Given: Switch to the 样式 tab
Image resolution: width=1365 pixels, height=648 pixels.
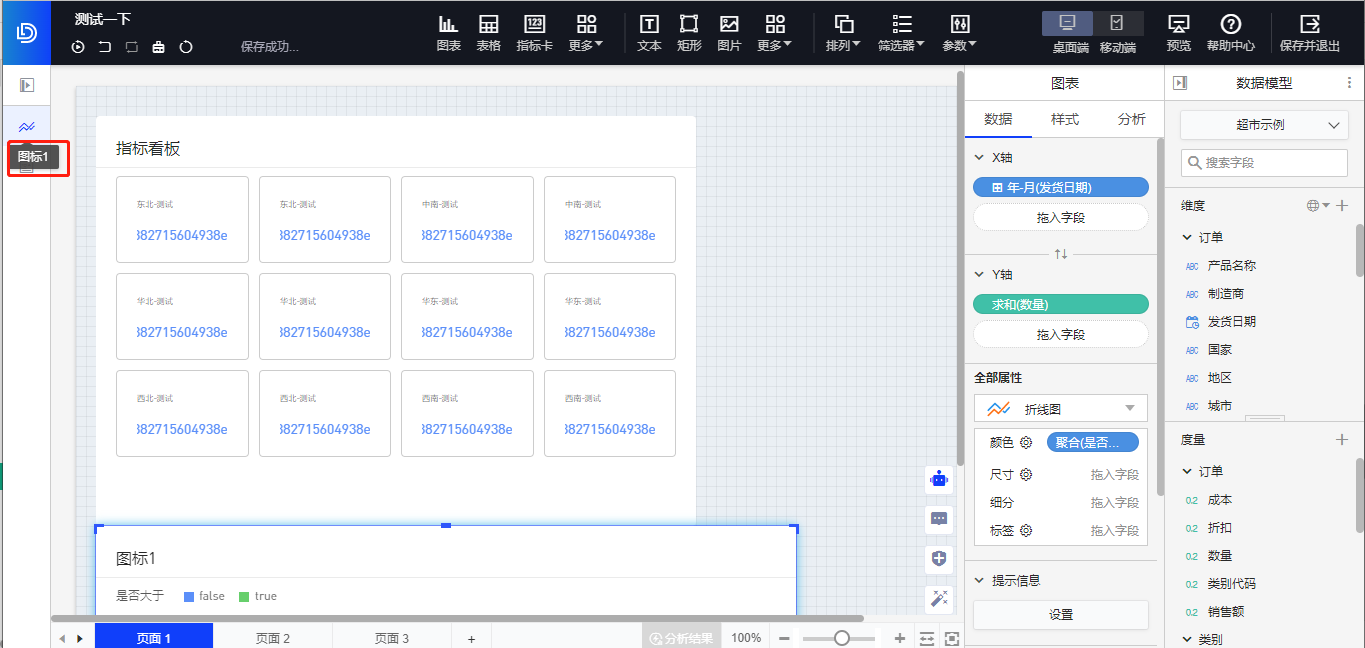Looking at the screenshot, I should [x=1064, y=119].
